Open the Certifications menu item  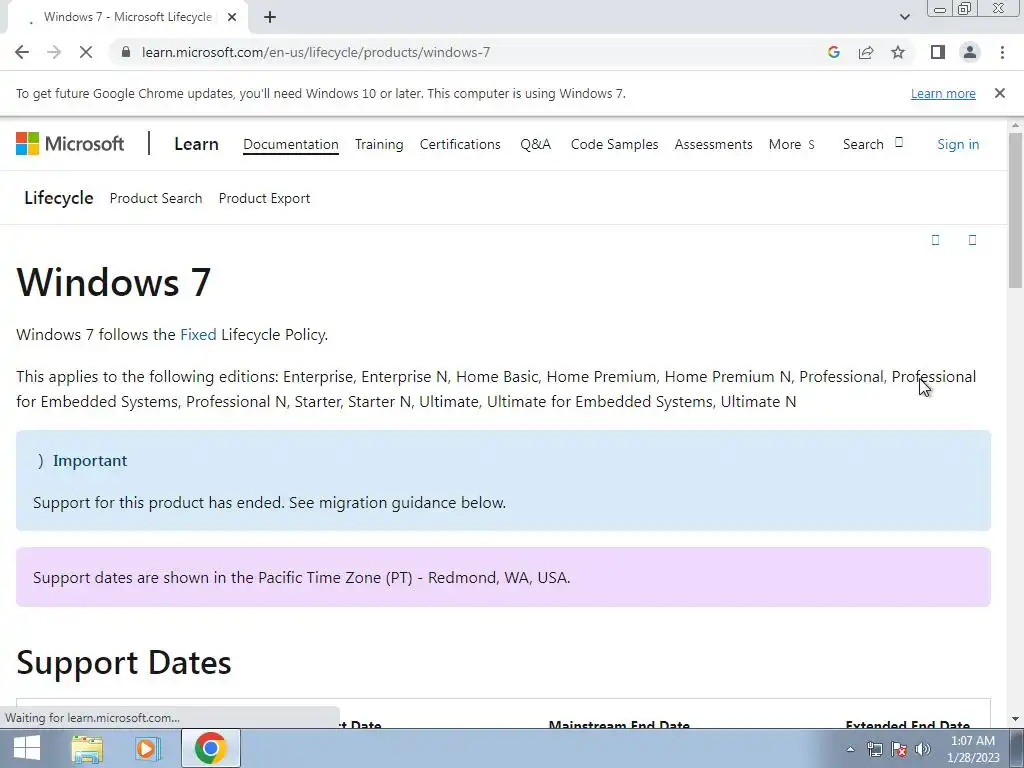pyautogui.click(x=460, y=144)
